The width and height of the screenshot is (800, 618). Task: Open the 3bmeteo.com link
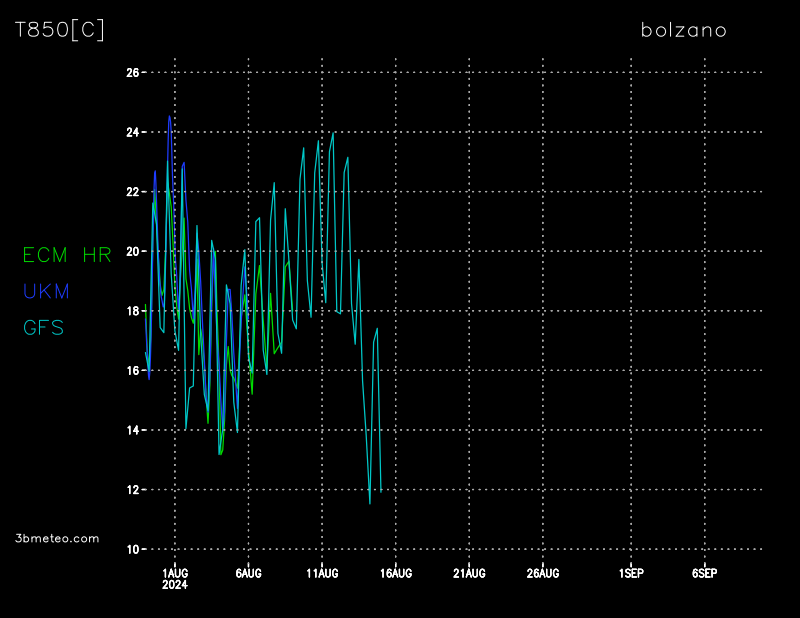57,538
